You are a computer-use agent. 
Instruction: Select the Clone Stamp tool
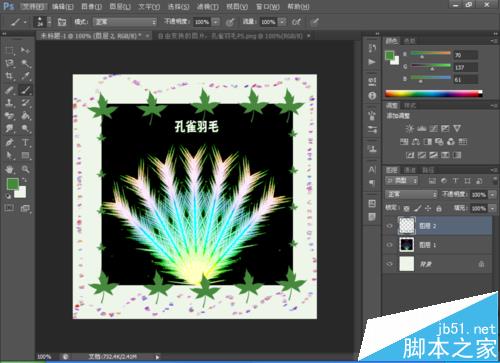coord(9,103)
